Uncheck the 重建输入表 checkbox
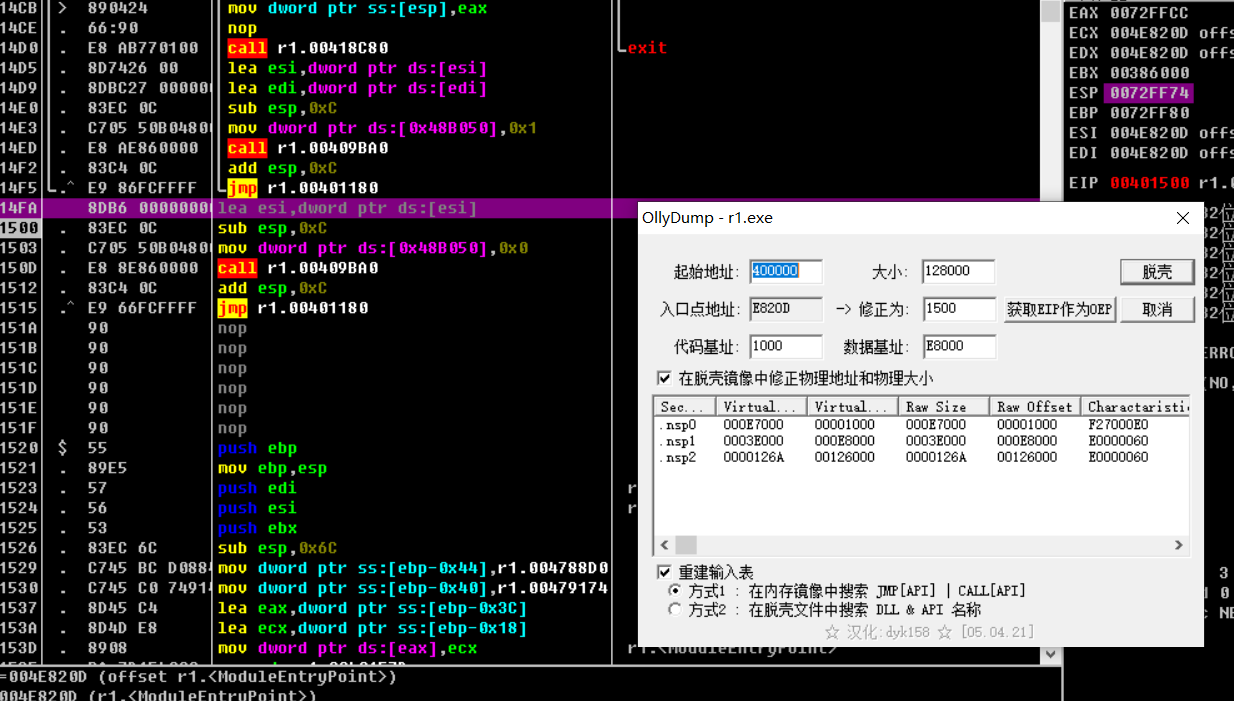 point(665,572)
